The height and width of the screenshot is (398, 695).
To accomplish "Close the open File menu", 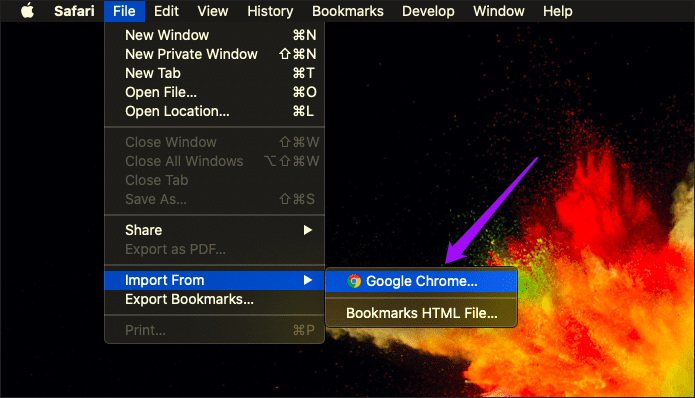I will coord(124,11).
